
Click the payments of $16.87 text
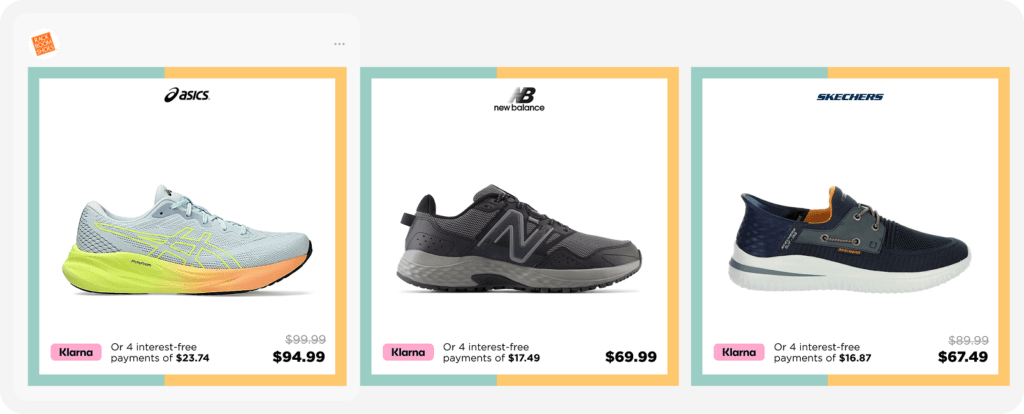point(823,358)
